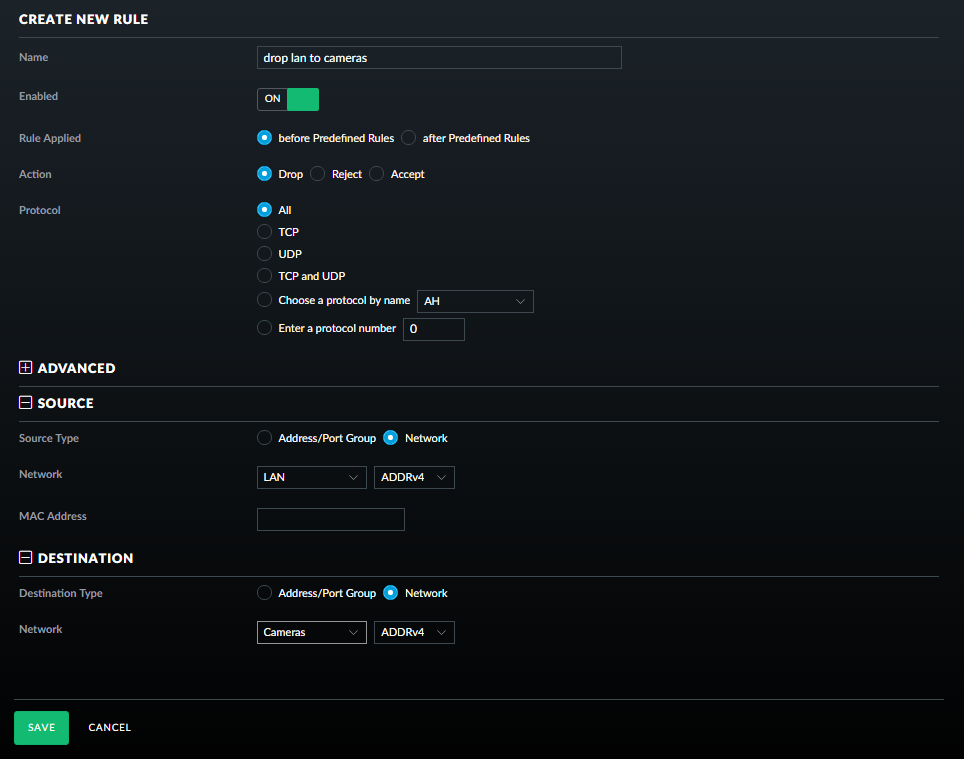Click the Save button
This screenshot has width=964, height=759.
click(41, 728)
